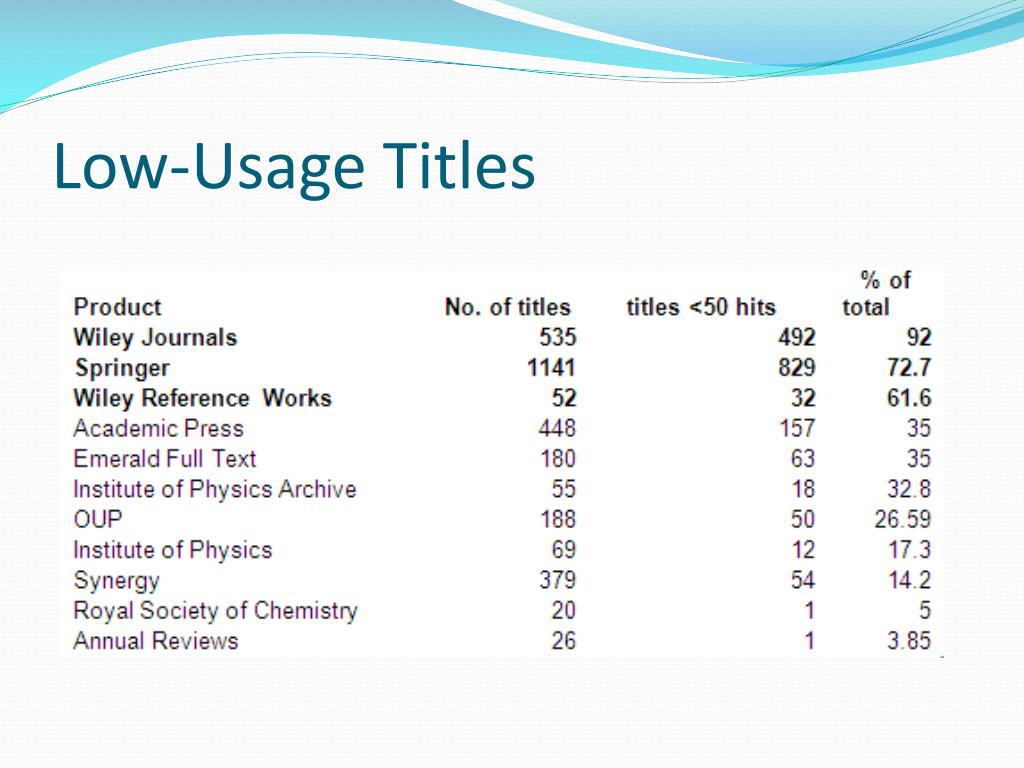Select the 72.7 percent value
The height and width of the screenshot is (768, 1024).
coord(909,368)
